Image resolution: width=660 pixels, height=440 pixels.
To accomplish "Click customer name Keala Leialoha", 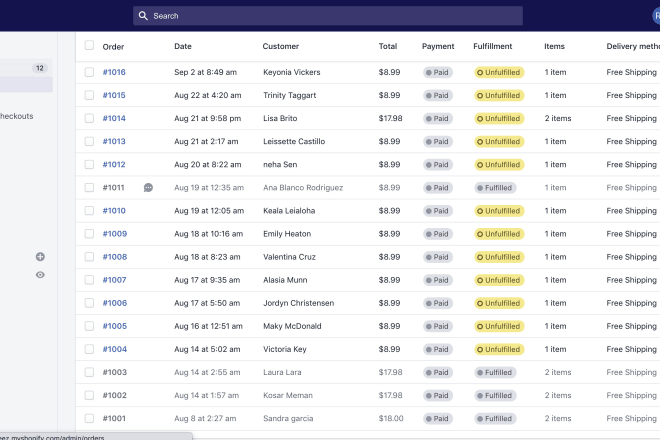I will coord(289,211).
